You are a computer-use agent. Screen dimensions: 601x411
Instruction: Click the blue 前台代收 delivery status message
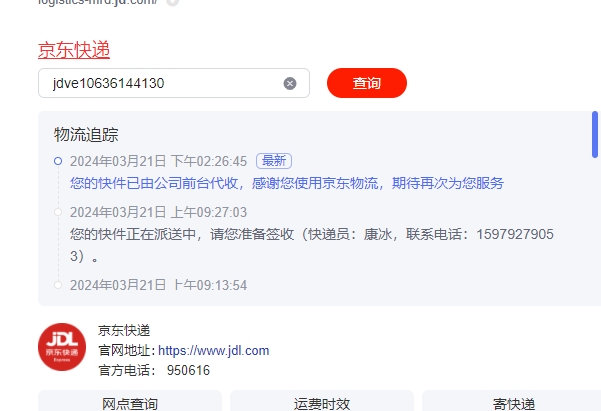(287, 183)
